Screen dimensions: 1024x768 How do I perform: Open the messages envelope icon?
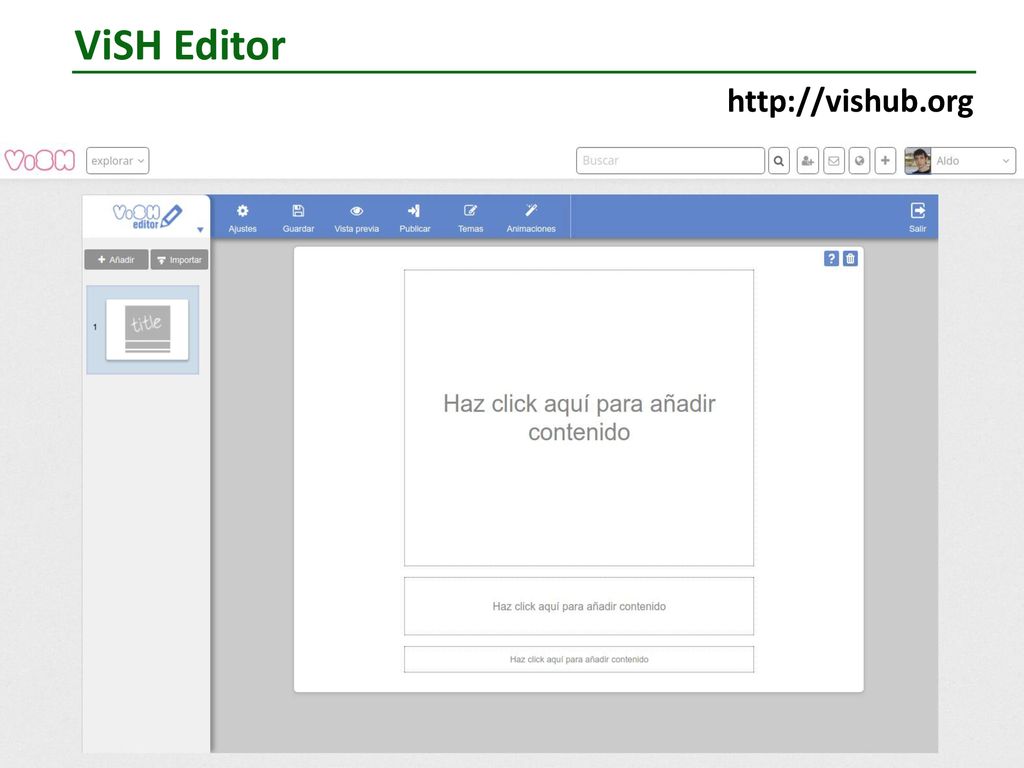click(833, 161)
